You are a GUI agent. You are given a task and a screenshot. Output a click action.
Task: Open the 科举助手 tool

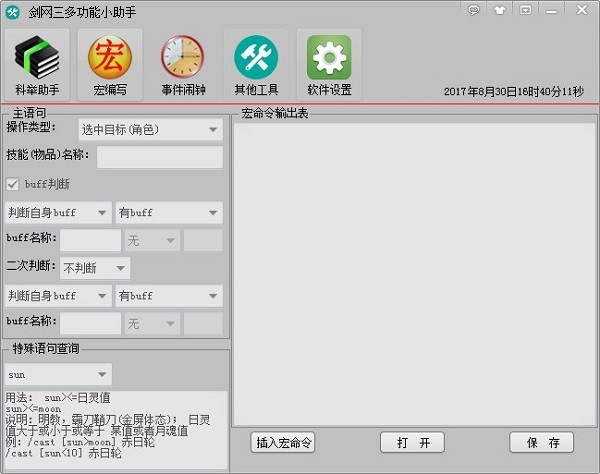37,65
